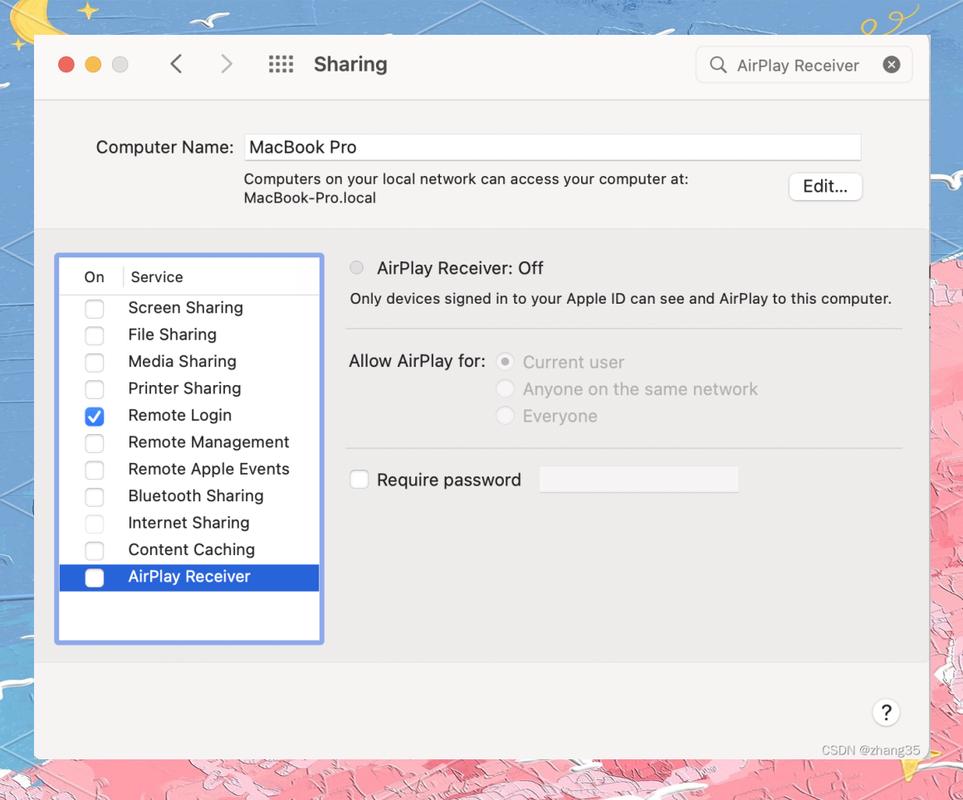This screenshot has height=800, width=963.
Task: Select the Bluetooth Sharing service row
Action: (x=189, y=496)
